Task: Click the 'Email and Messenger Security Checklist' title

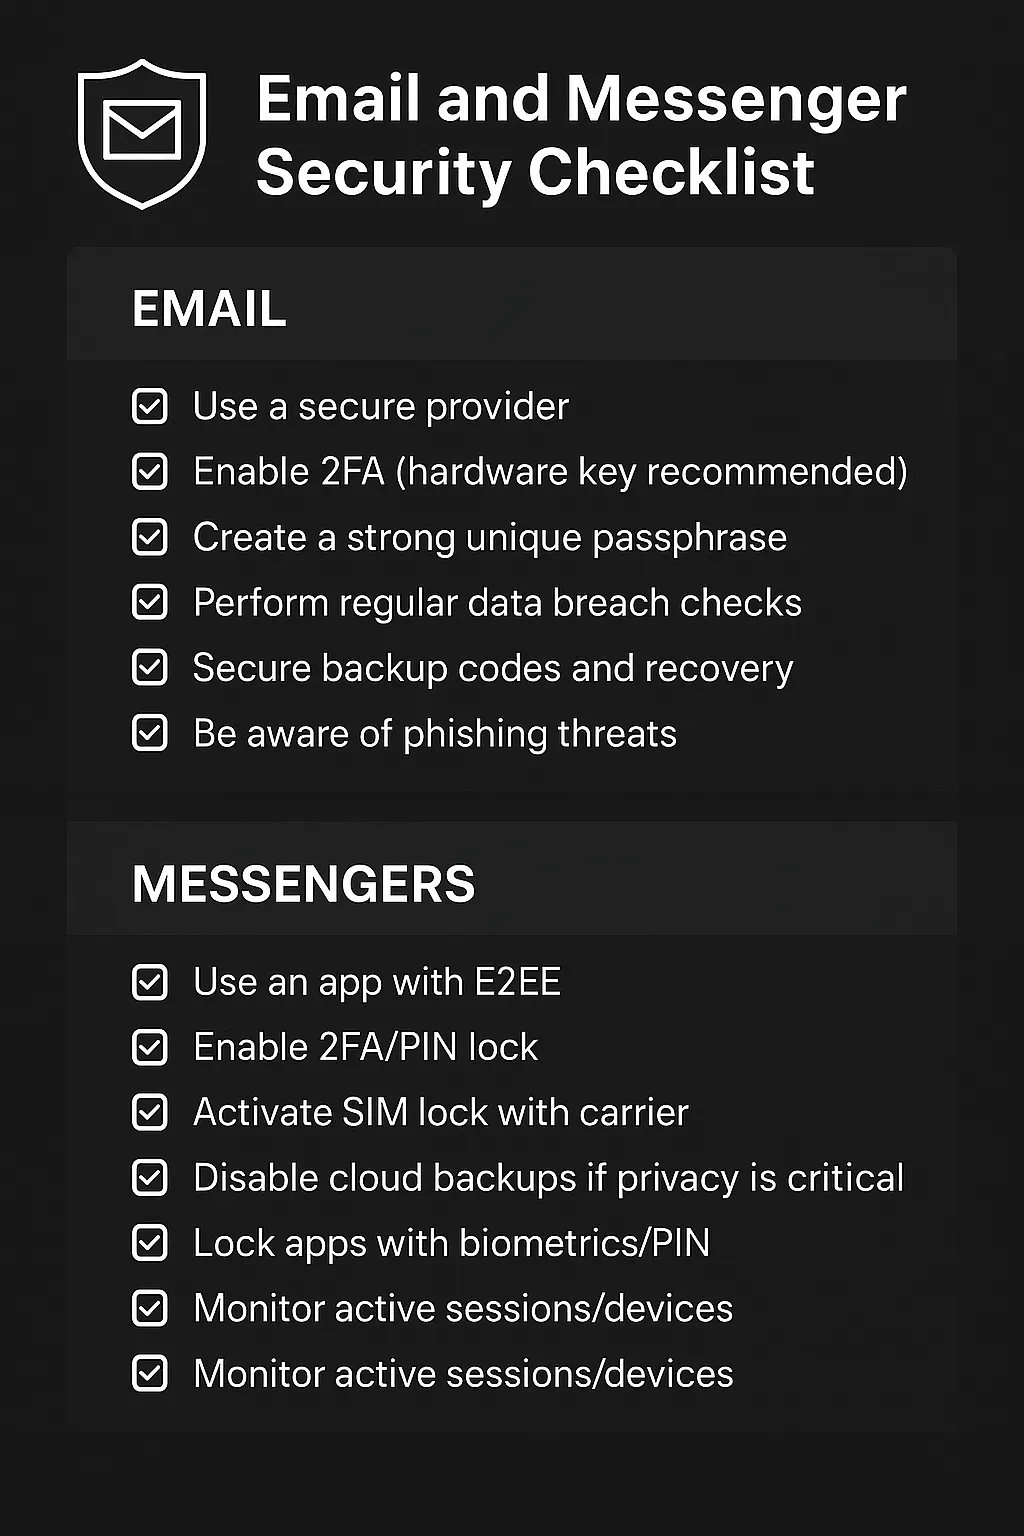Action: pyautogui.click(x=580, y=135)
